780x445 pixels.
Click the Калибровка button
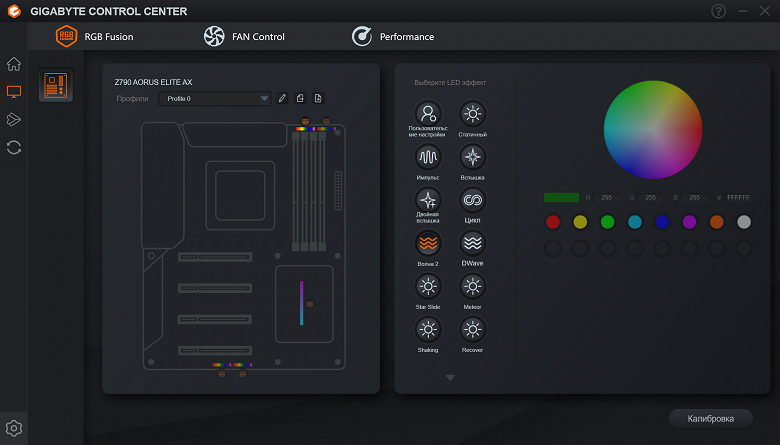[x=710, y=419]
